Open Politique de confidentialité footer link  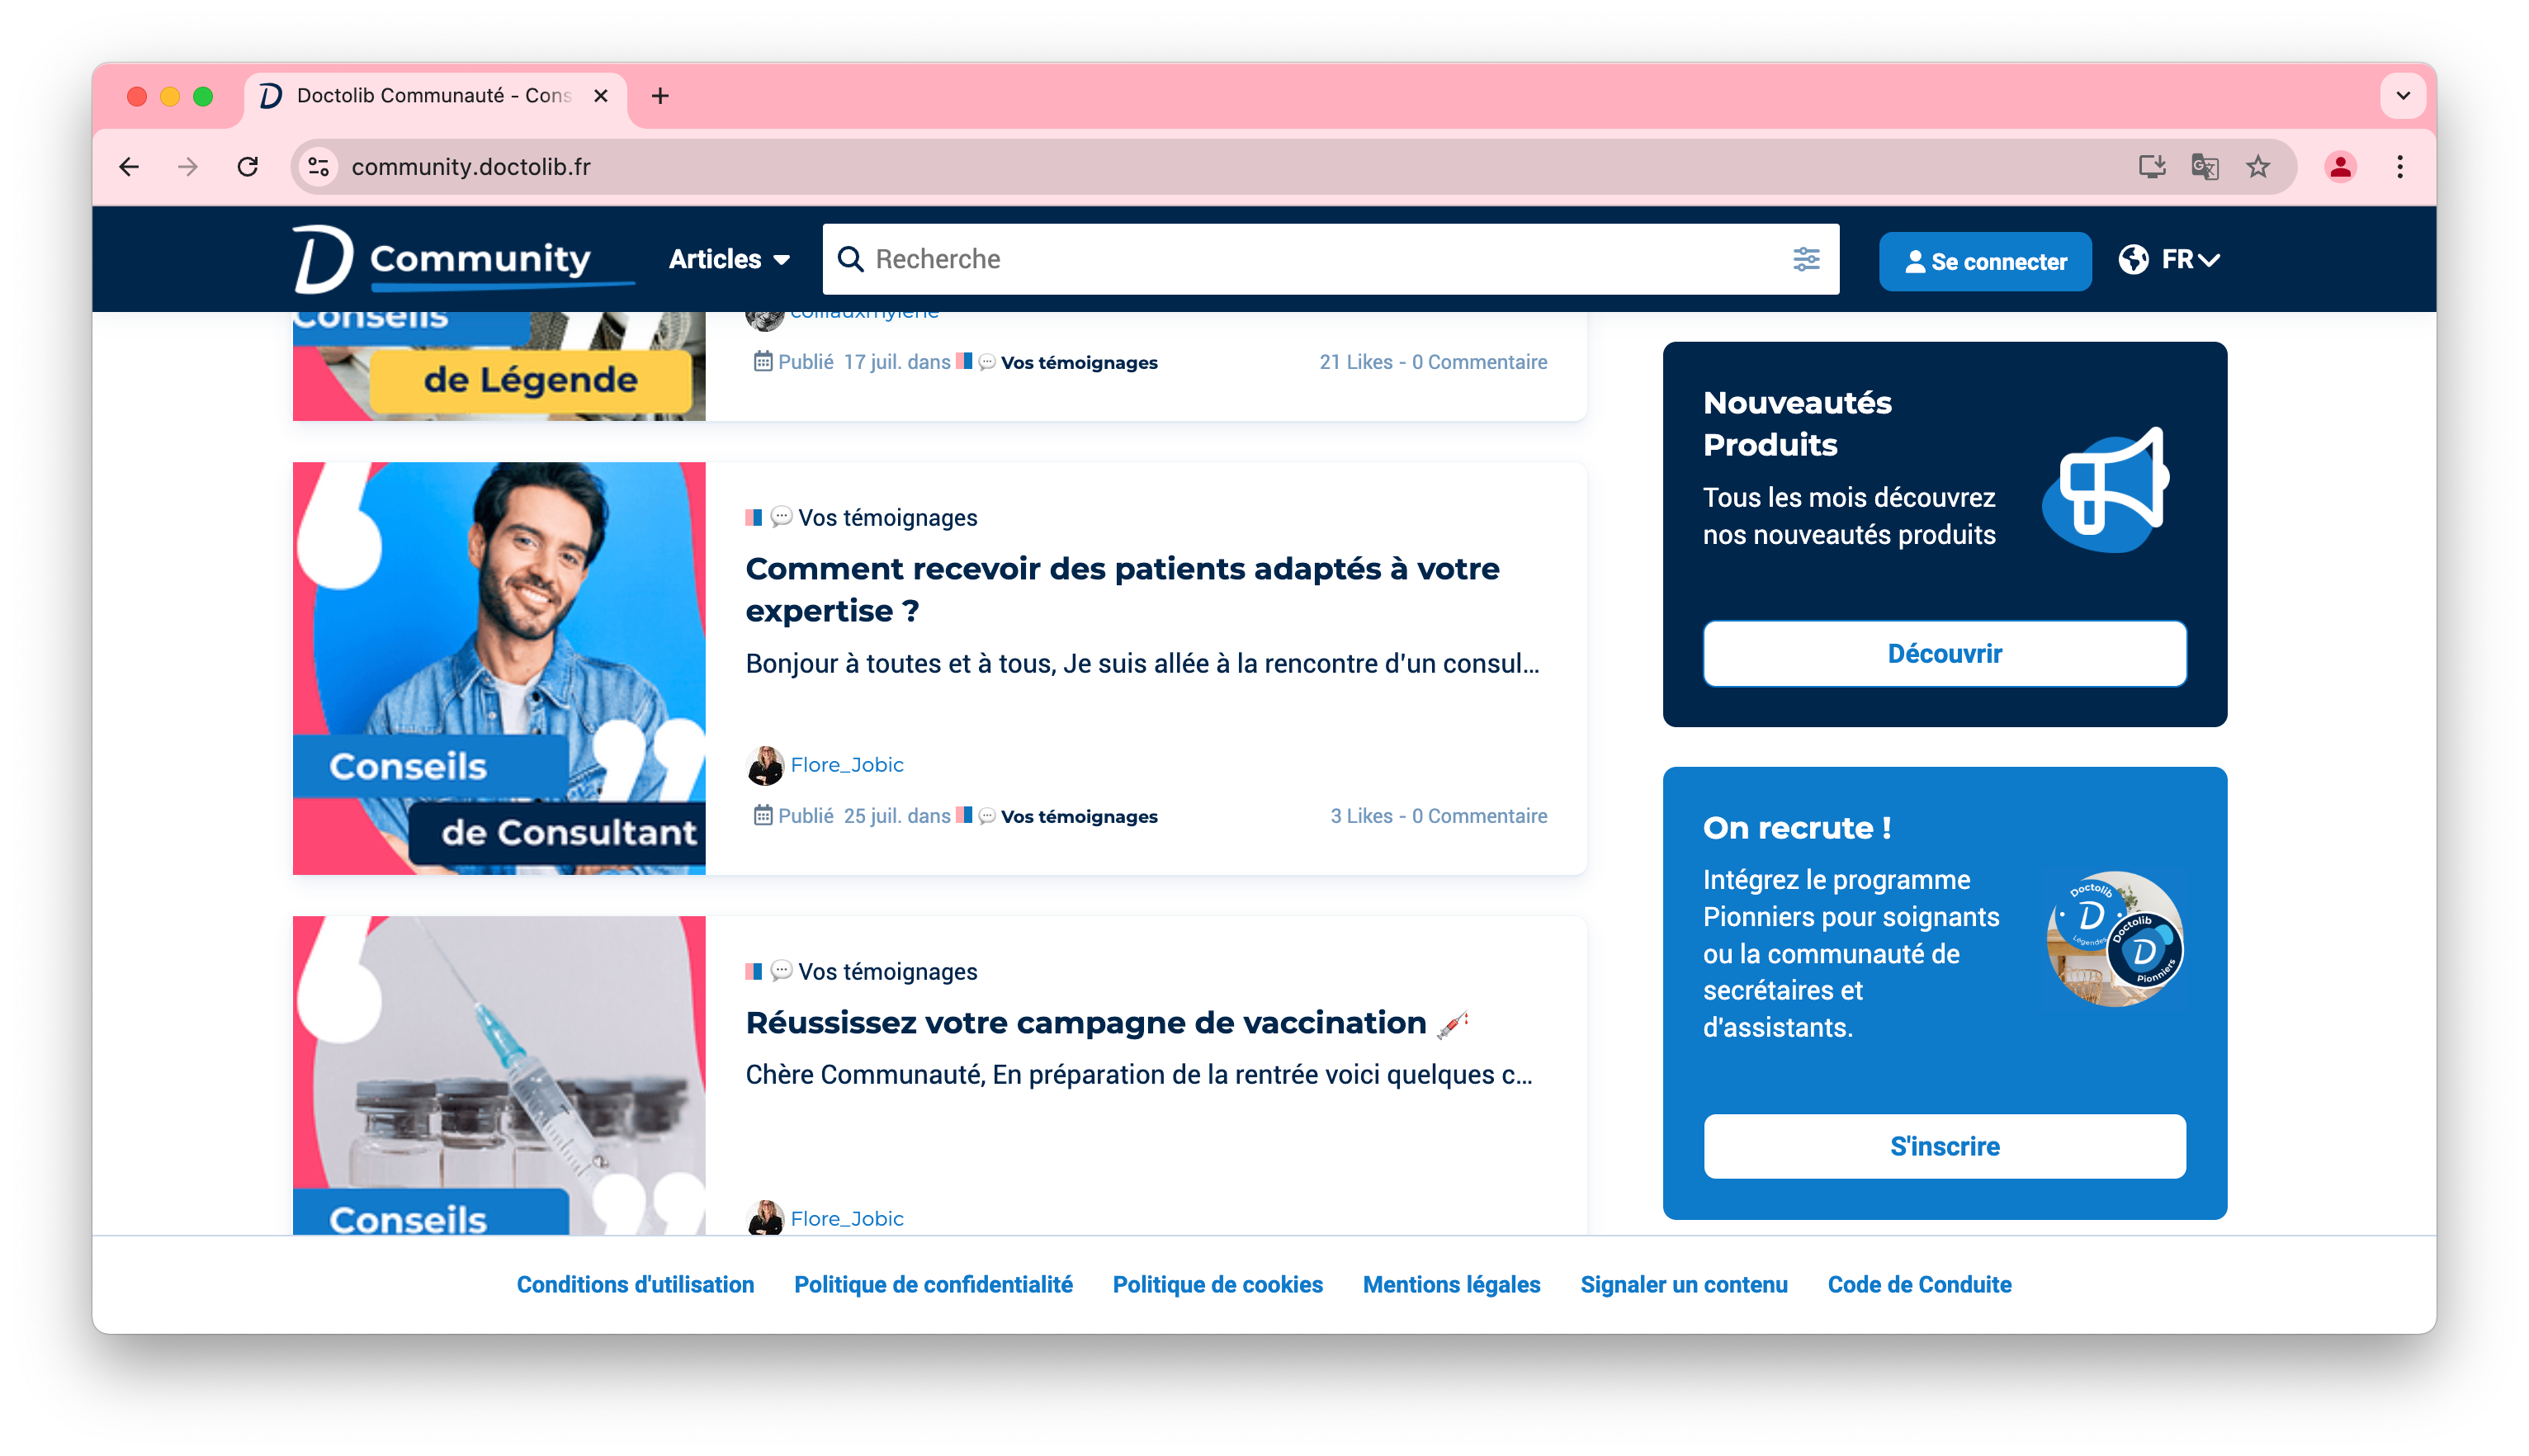tap(933, 1284)
